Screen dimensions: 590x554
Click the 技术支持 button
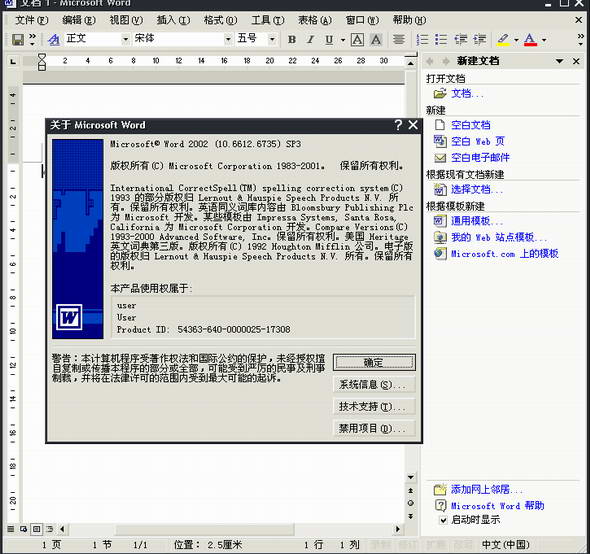pyautogui.click(x=374, y=406)
